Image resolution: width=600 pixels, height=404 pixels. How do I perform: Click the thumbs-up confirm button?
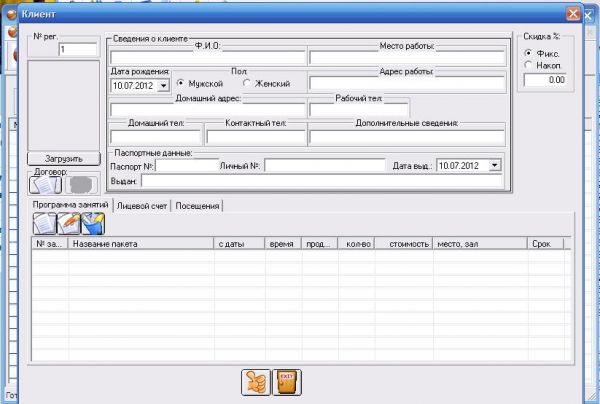pyautogui.click(x=255, y=382)
